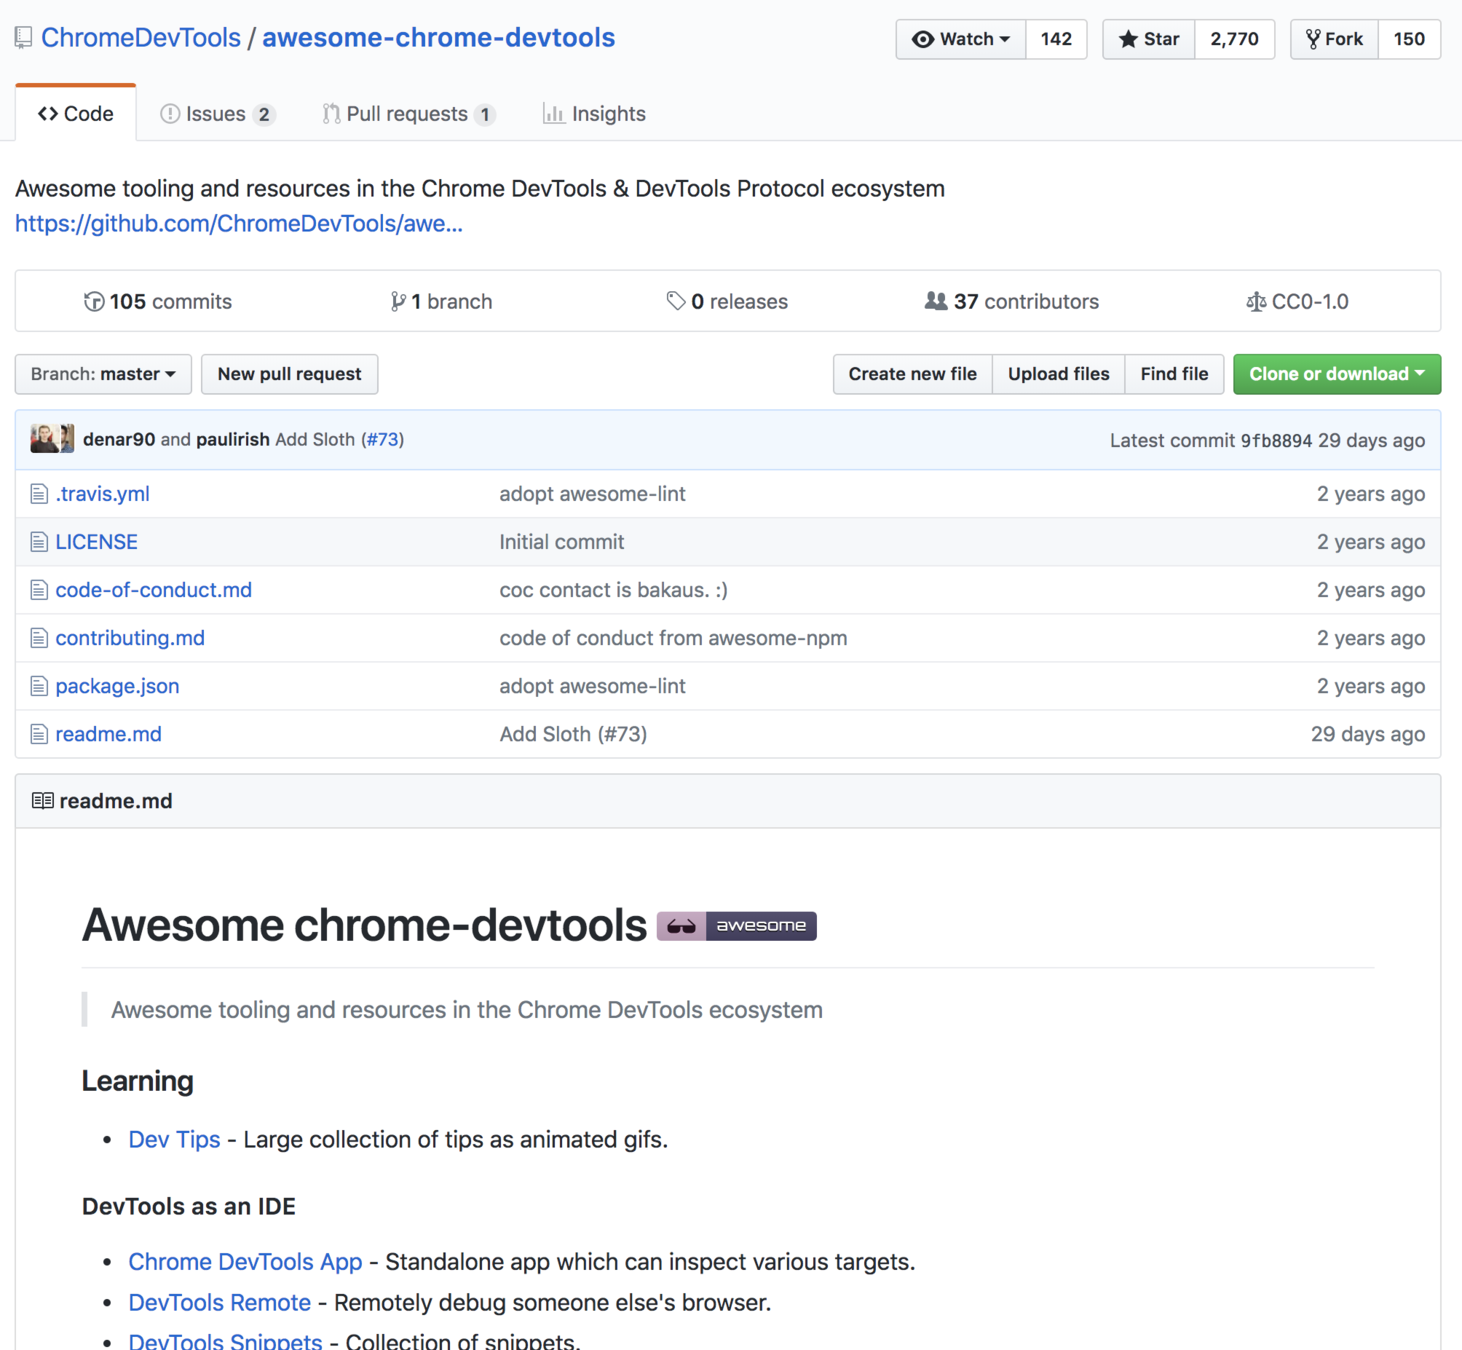Image resolution: width=1462 pixels, height=1350 pixels.
Task: Open code-of-conduct.md file
Action: [x=154, y=590]
